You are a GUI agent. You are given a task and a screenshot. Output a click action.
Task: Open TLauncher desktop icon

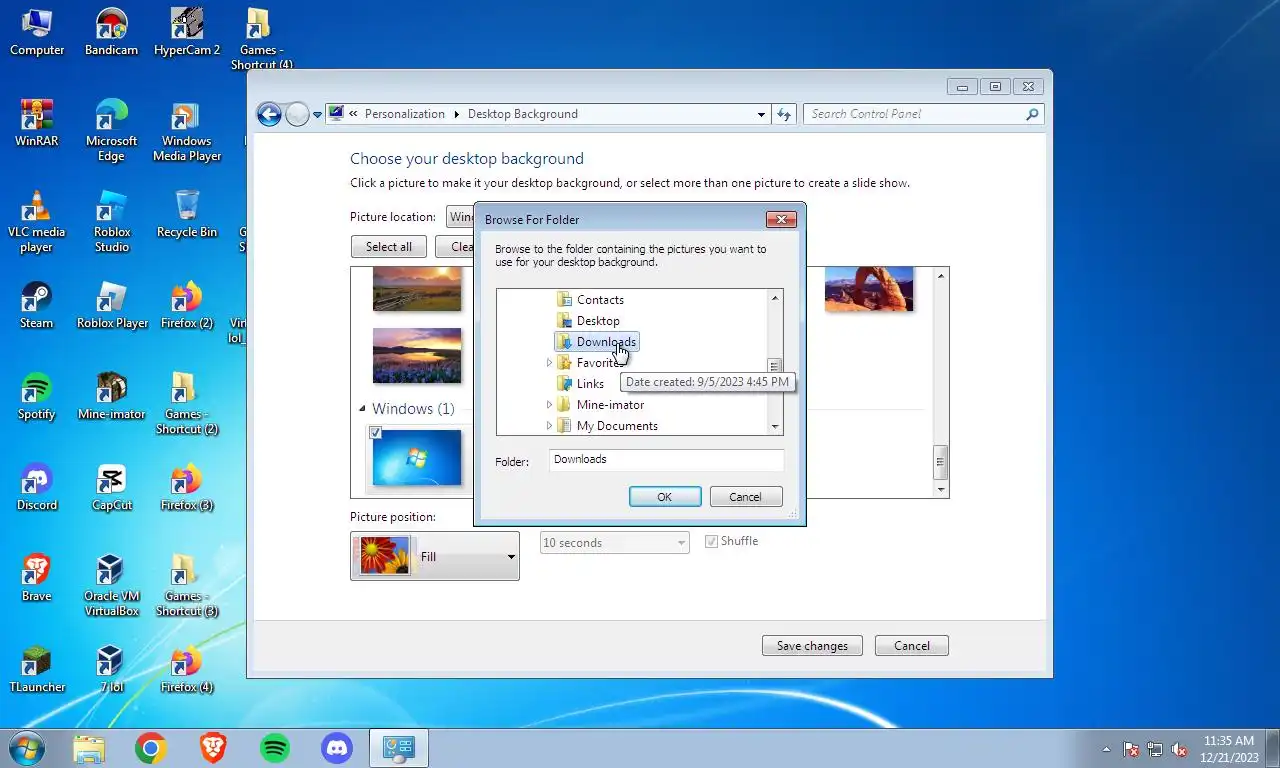[x=37, y=669]
